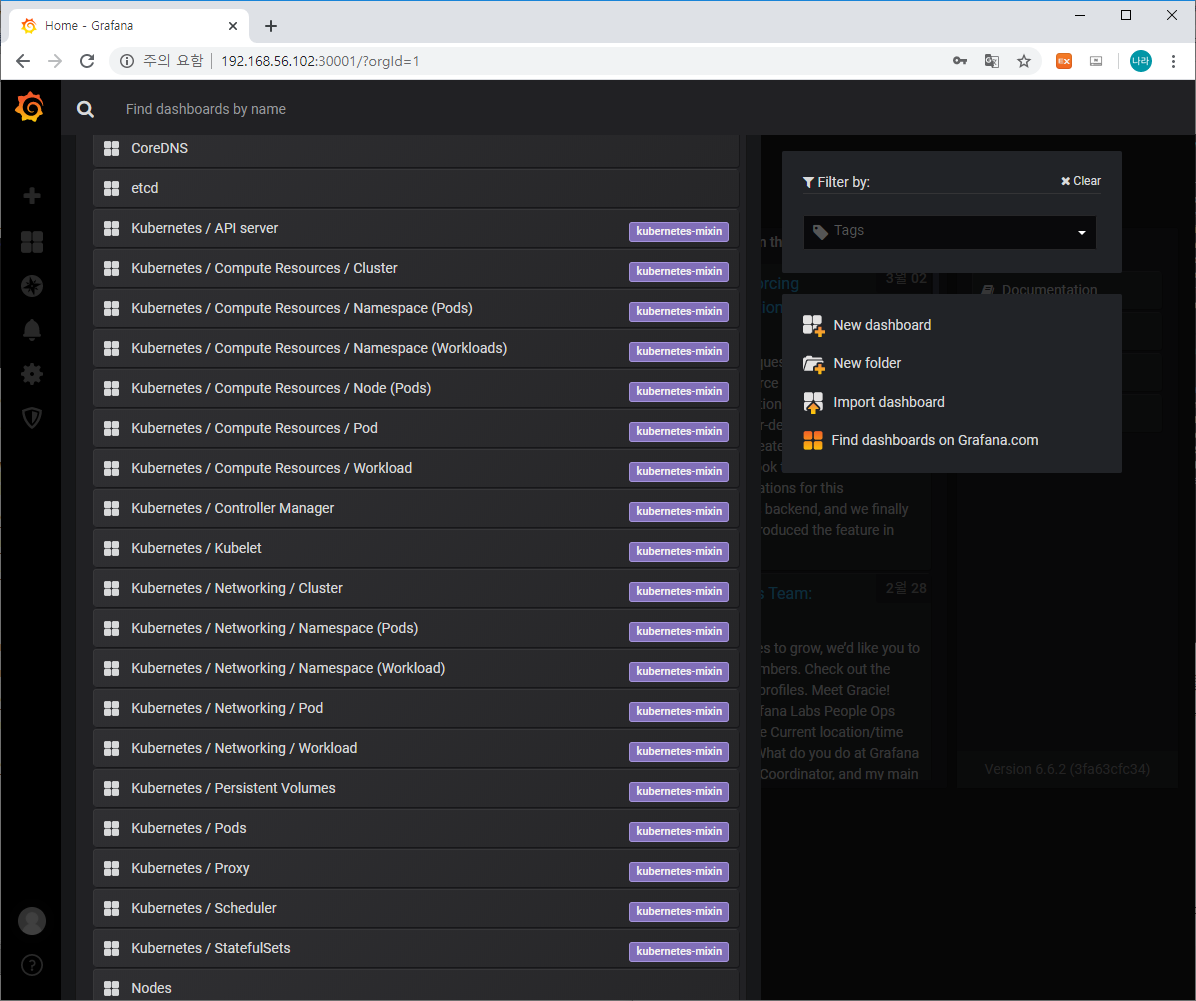Click the browser back arrow
Screen dimensions: 1196x1001
(23, 61)
